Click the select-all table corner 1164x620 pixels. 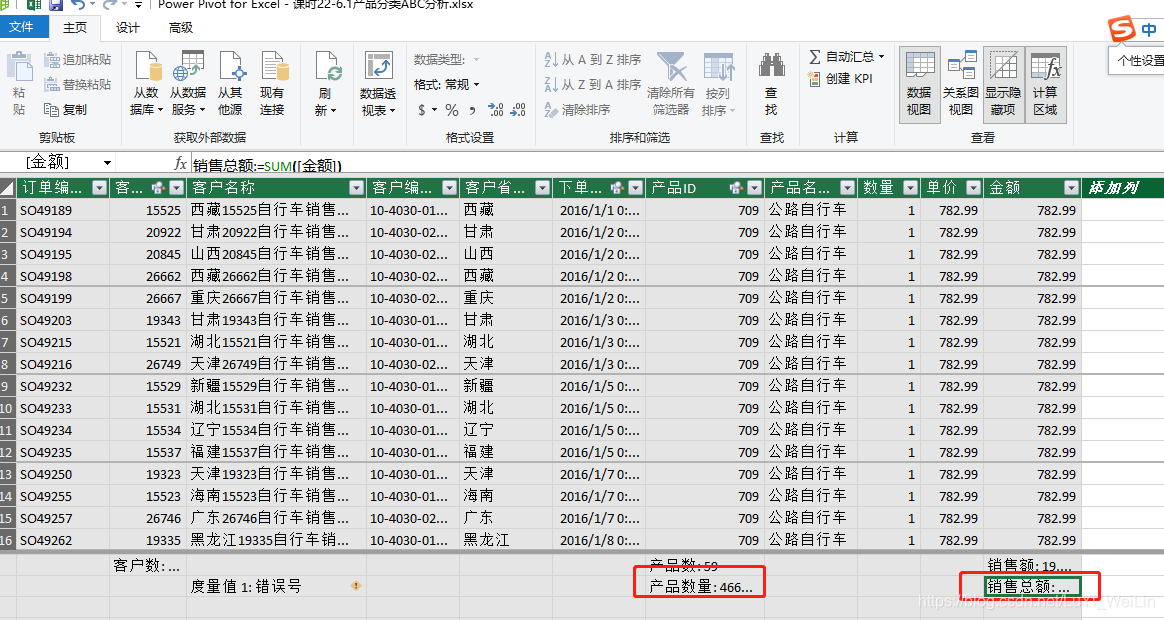coord(7,188)
